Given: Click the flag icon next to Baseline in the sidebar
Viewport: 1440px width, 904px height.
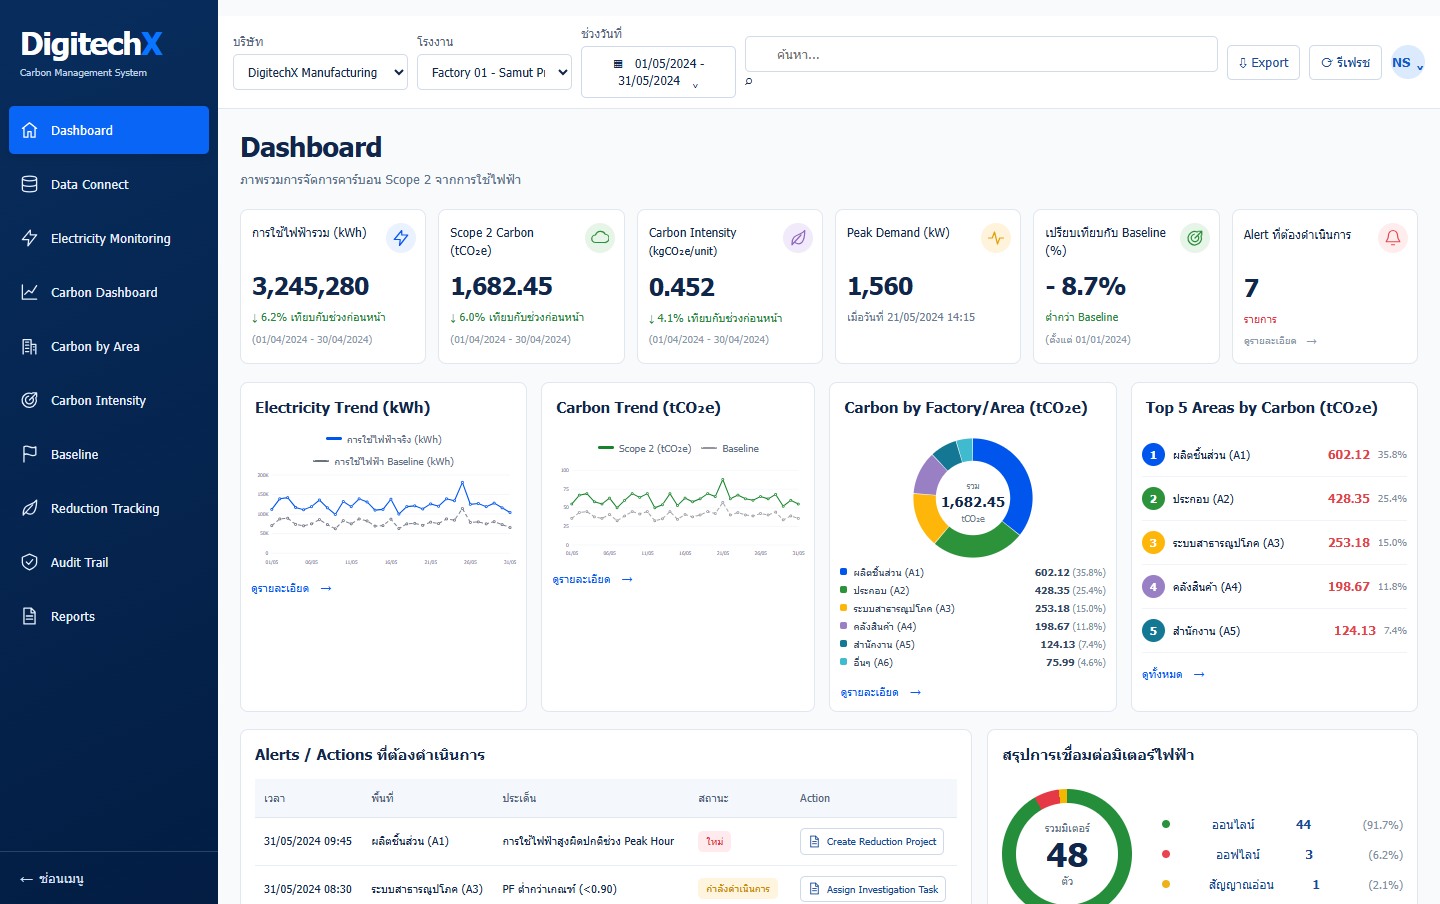Looking at the screenshot, I should [x=30, y=454].
